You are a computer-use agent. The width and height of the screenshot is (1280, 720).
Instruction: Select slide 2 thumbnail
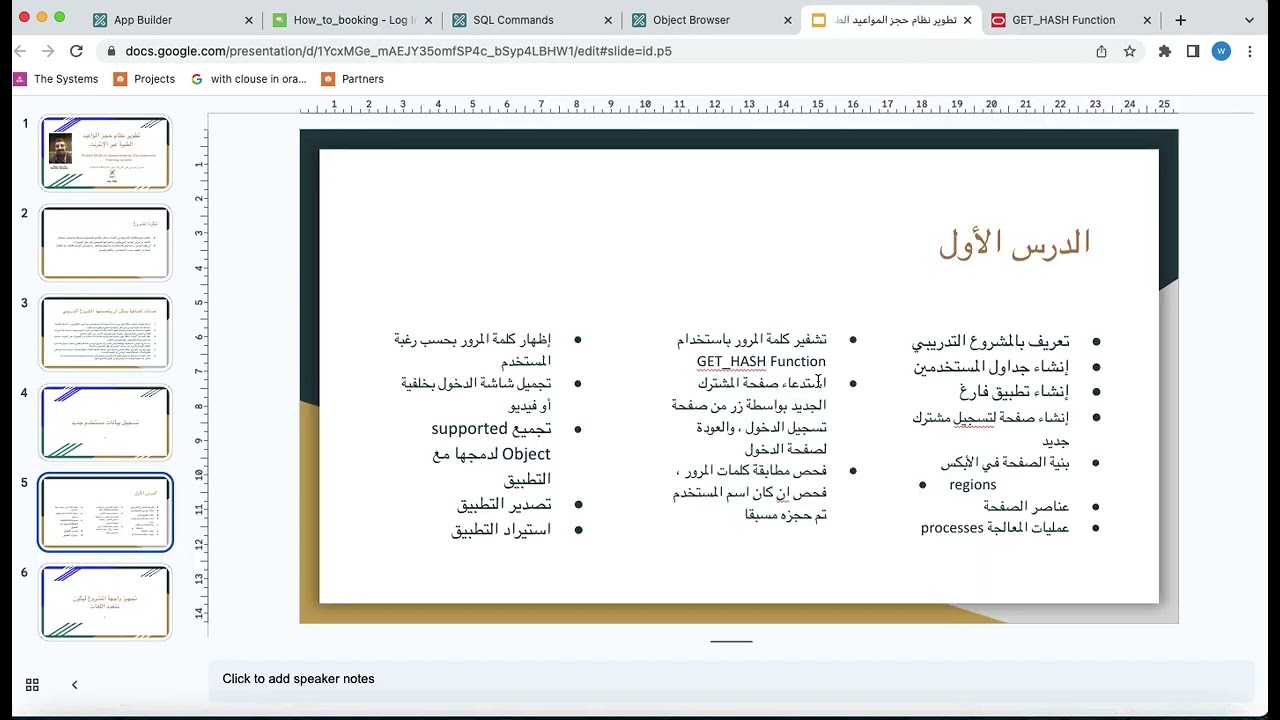[x=105, y=242]
